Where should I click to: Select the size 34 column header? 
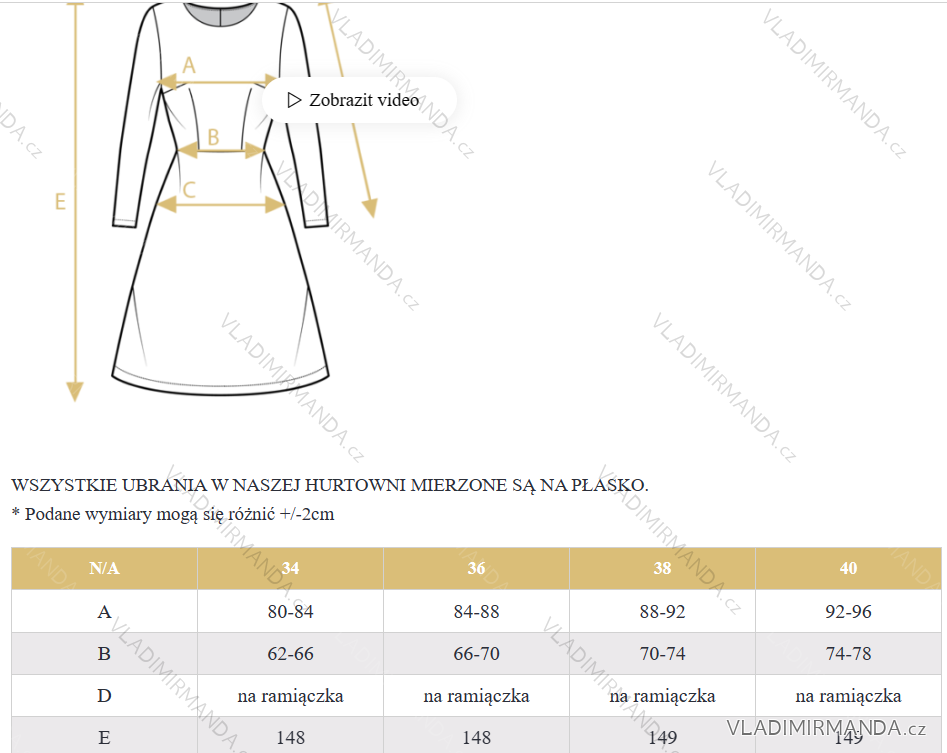tap(290, 568)
